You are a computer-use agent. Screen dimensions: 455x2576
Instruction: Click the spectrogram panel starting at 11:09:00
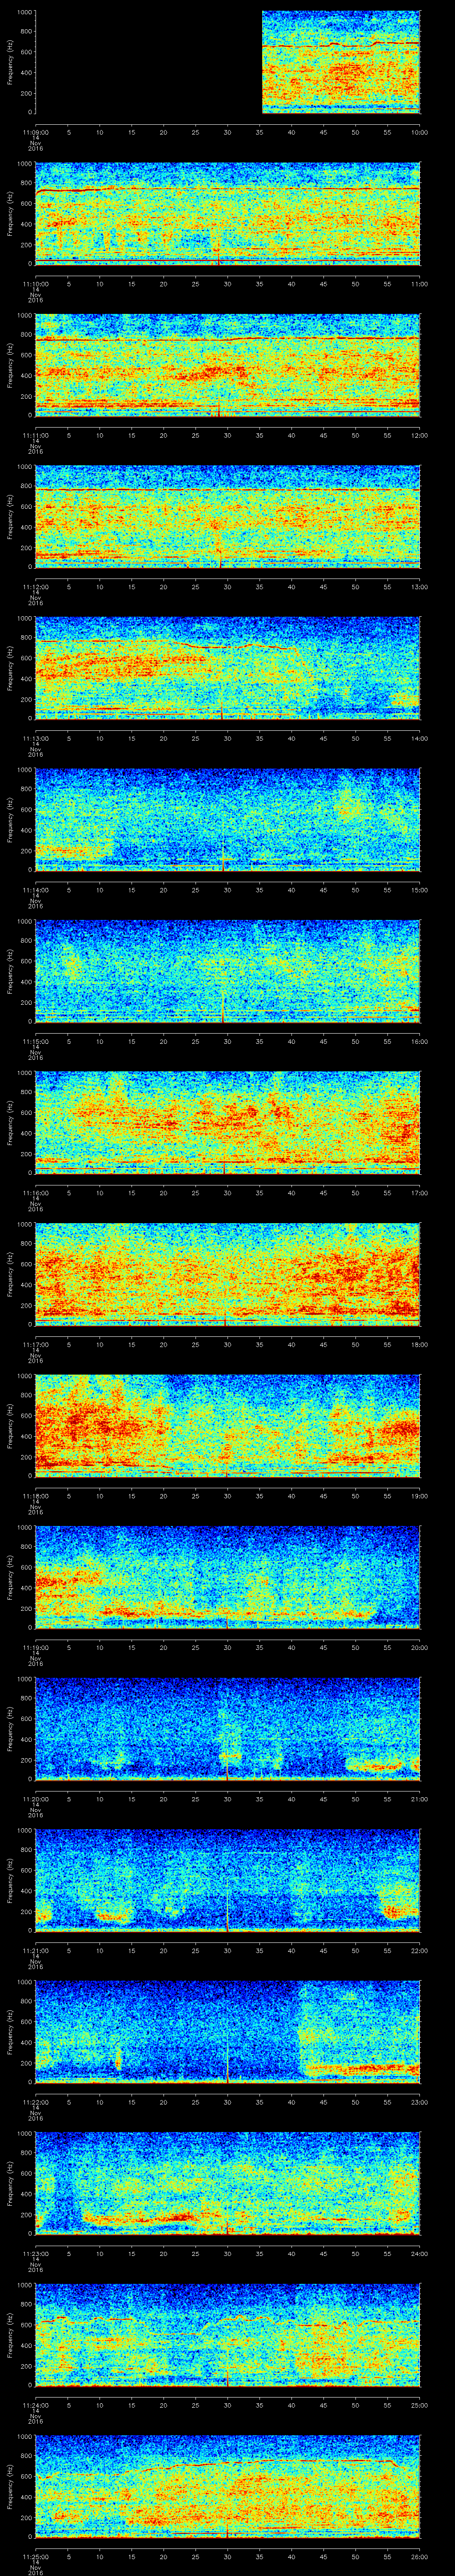(x=228, y=62)
